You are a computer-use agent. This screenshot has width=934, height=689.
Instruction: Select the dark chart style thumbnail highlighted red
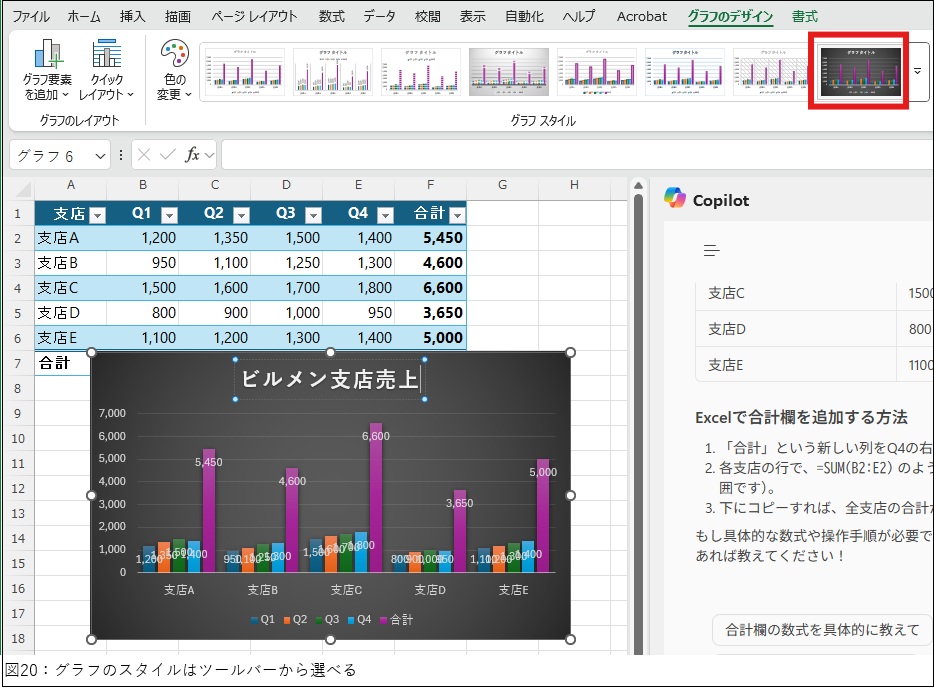860,71
